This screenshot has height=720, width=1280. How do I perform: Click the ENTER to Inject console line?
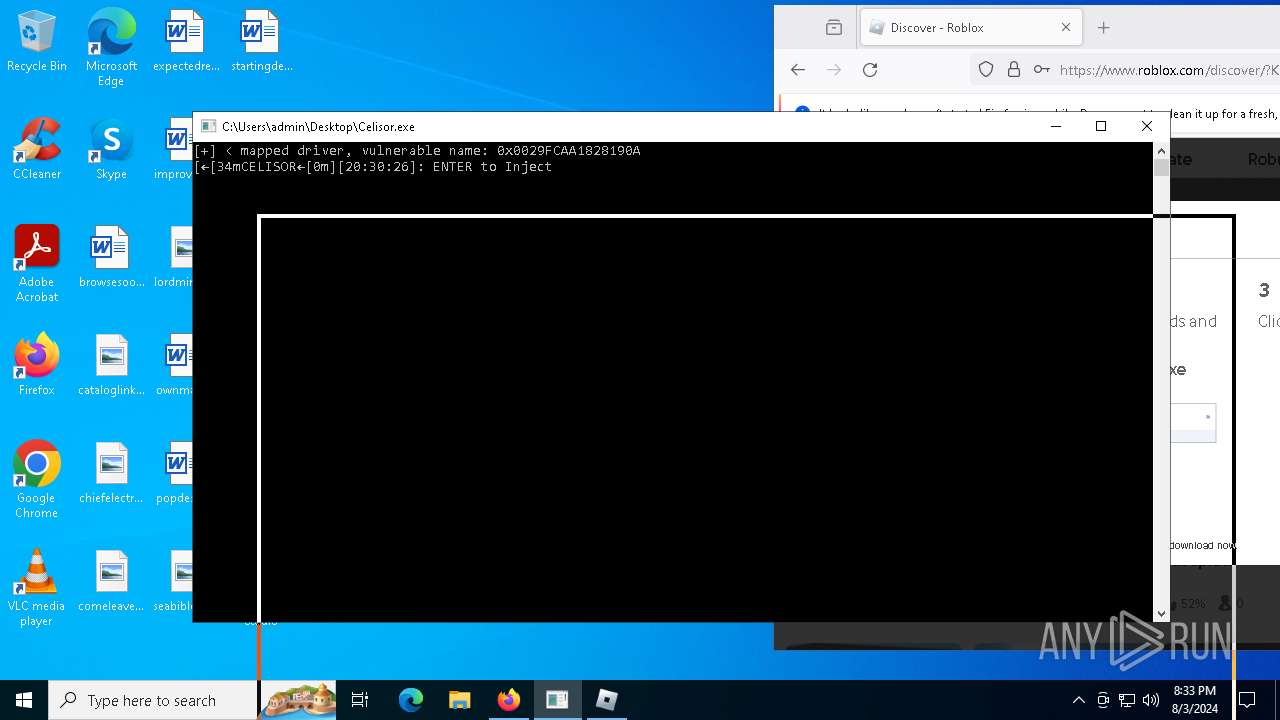(373, 167)
